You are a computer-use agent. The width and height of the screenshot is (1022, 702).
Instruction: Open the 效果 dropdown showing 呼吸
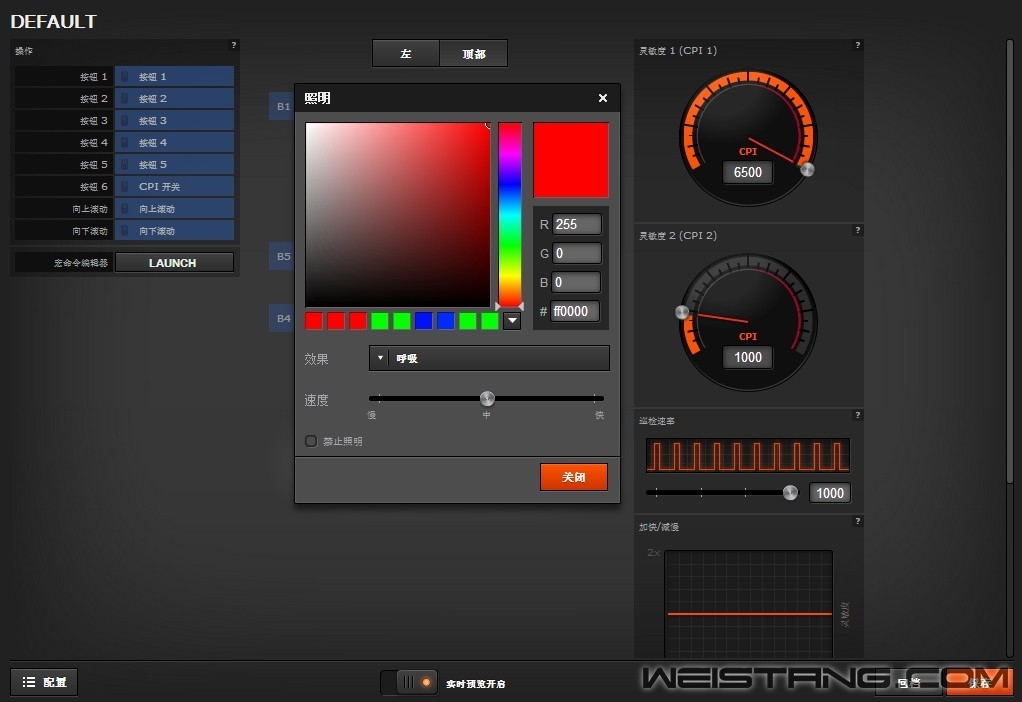coord(489,358)
